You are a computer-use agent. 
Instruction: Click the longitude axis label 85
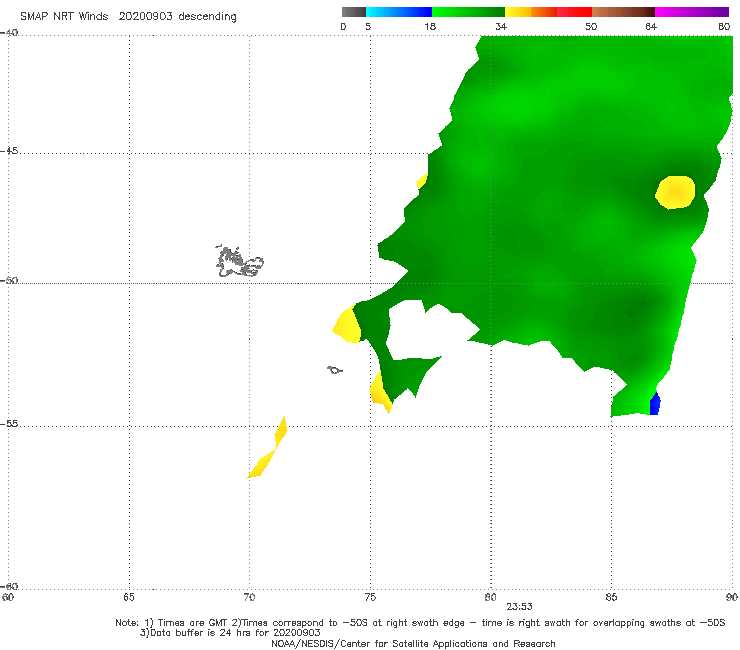point(611,597)
